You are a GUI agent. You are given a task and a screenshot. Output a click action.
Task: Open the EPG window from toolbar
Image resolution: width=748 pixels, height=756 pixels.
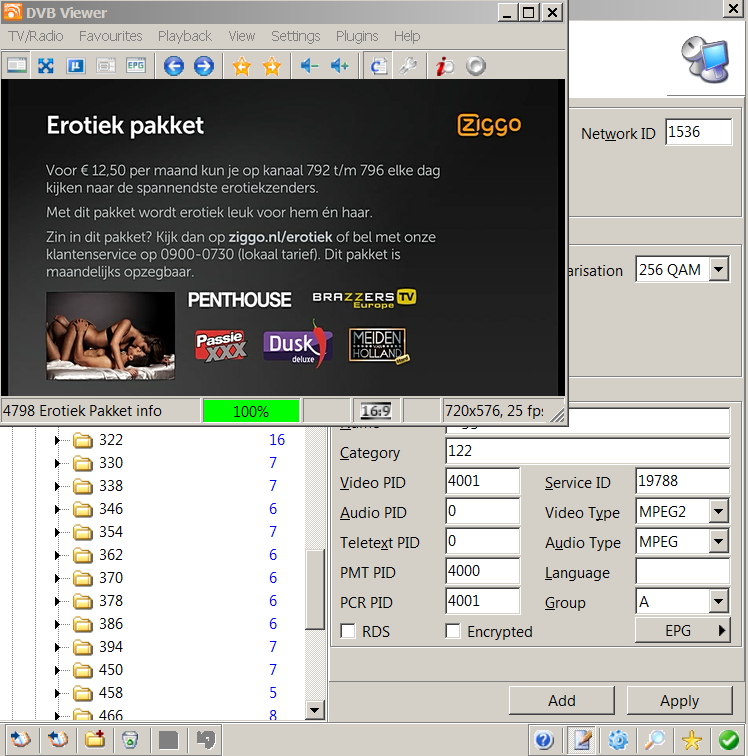(135, 66)
